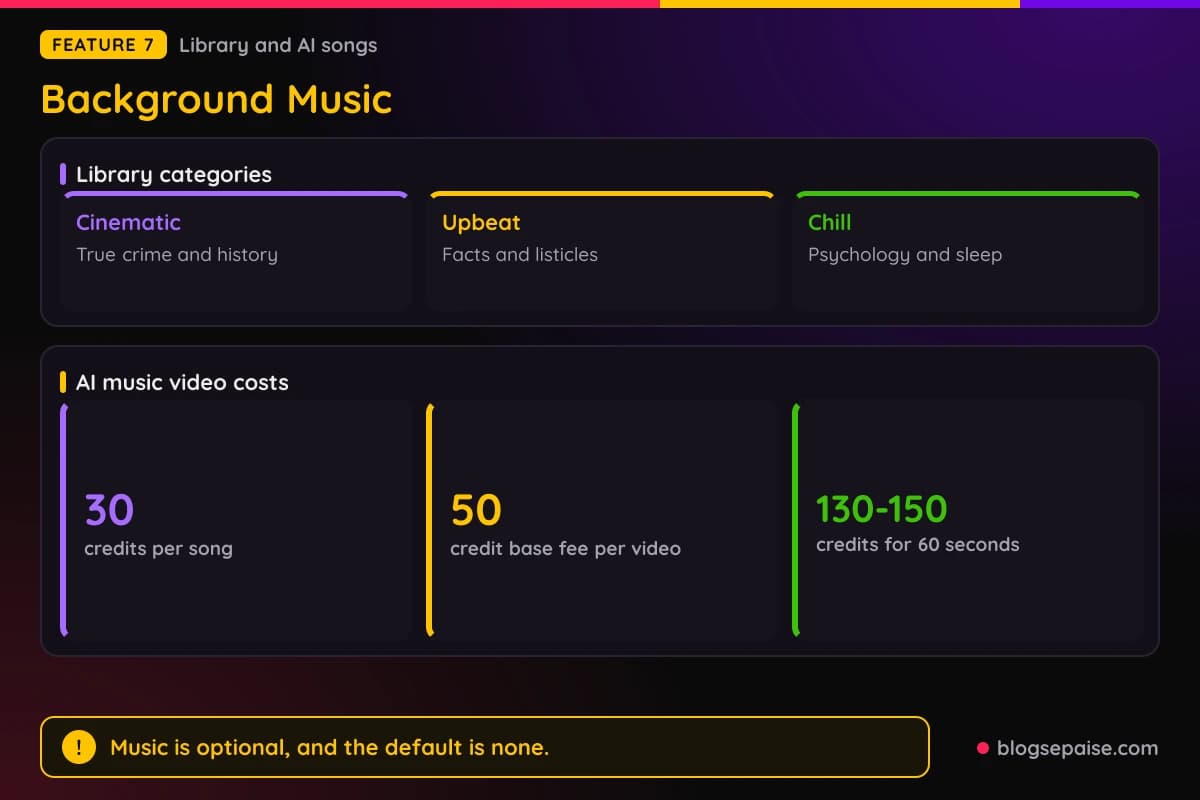Viewport: 1200px width, 800px height.
Task: Click 'credits per song' label
Action: coord(158,549)
